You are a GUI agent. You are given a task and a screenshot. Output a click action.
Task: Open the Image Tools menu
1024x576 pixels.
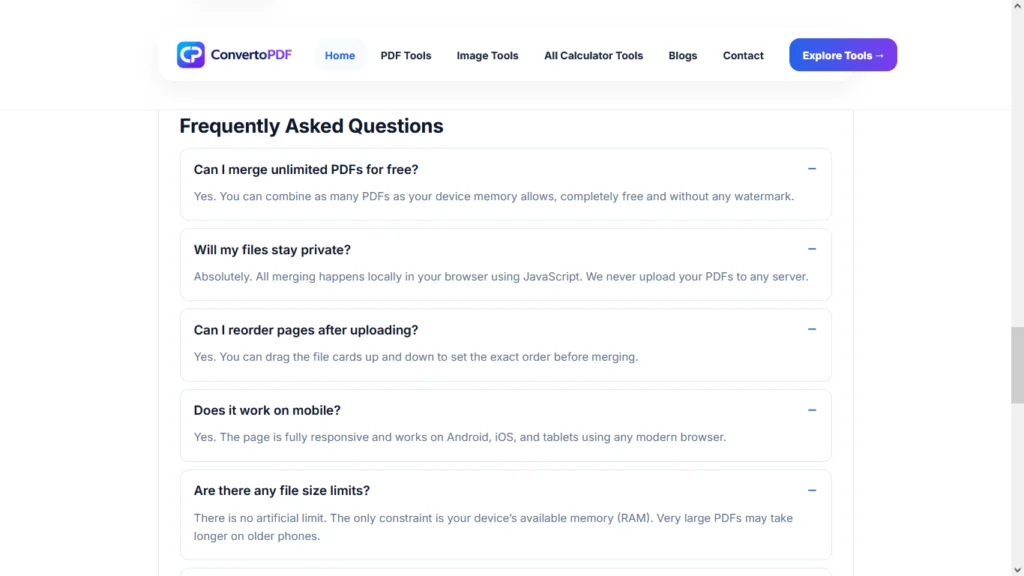coord(487,56)
